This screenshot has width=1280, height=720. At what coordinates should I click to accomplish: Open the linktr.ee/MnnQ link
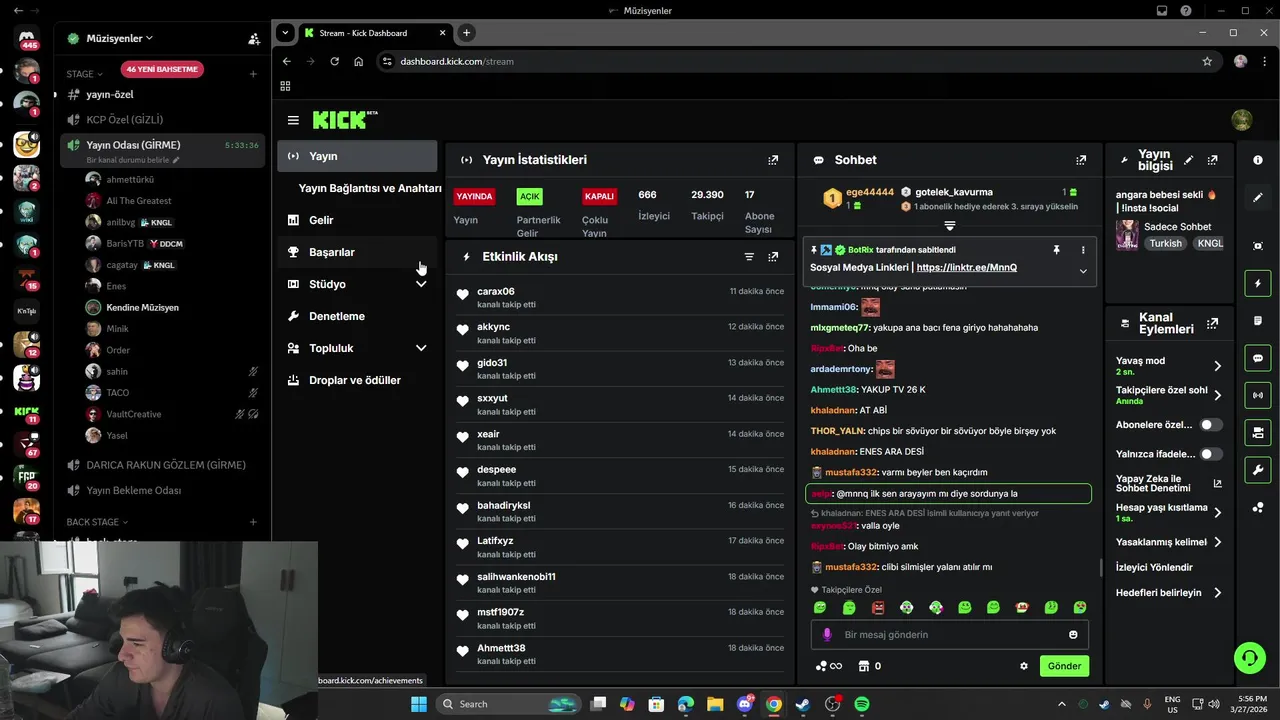point(966,268)
